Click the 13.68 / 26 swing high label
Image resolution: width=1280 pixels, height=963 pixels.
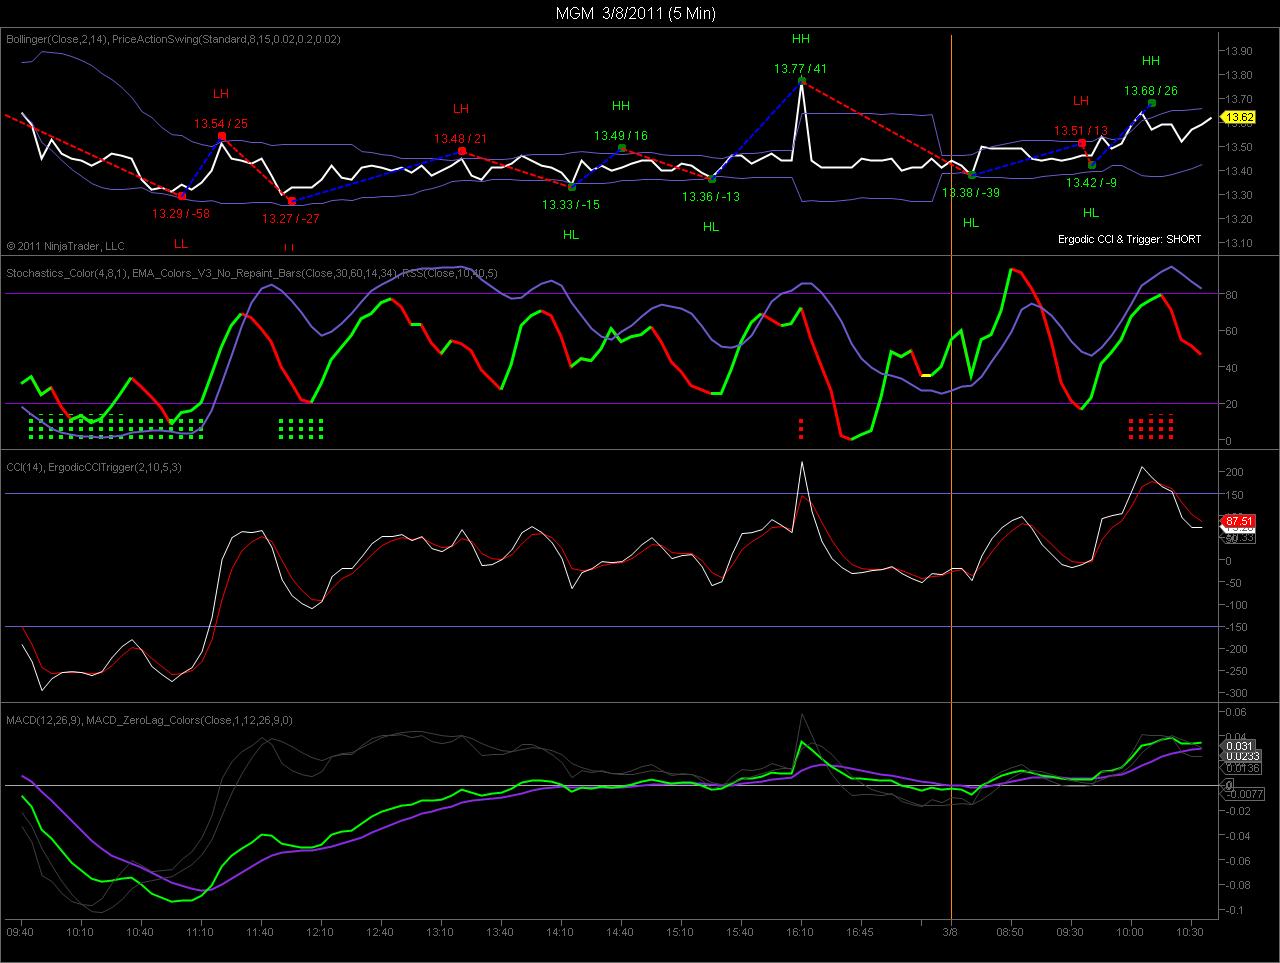(x=1151, y=91)
